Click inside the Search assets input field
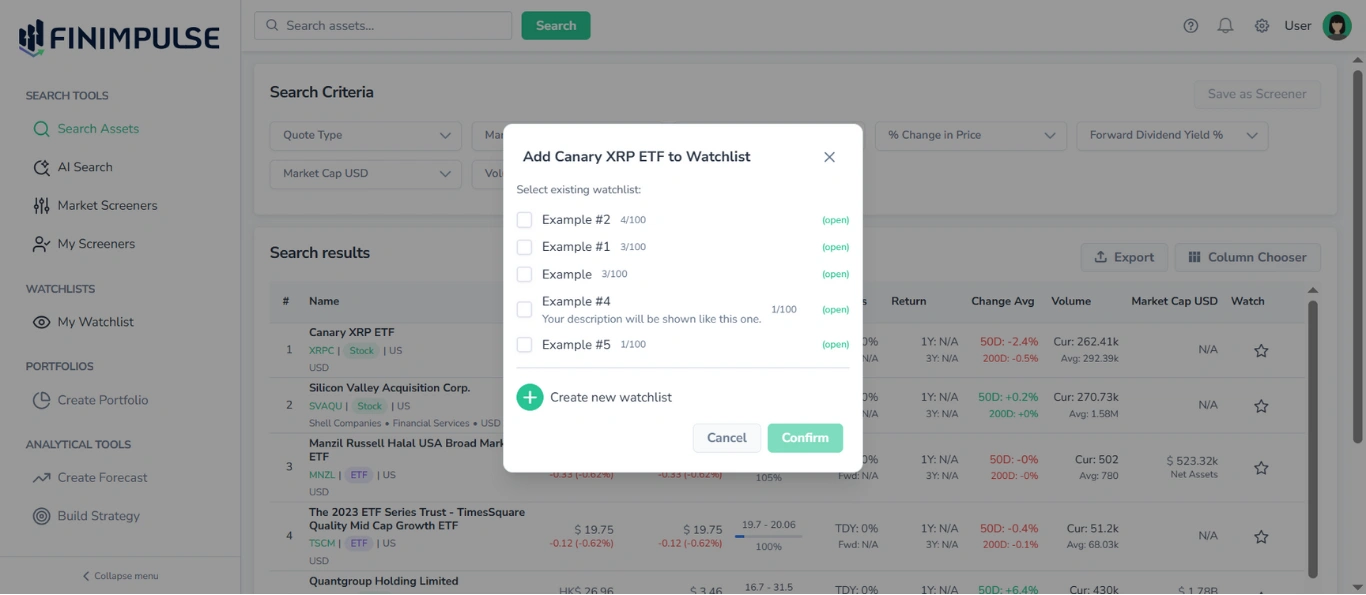Screen dimensions: 1366x595 pos(382,25)
